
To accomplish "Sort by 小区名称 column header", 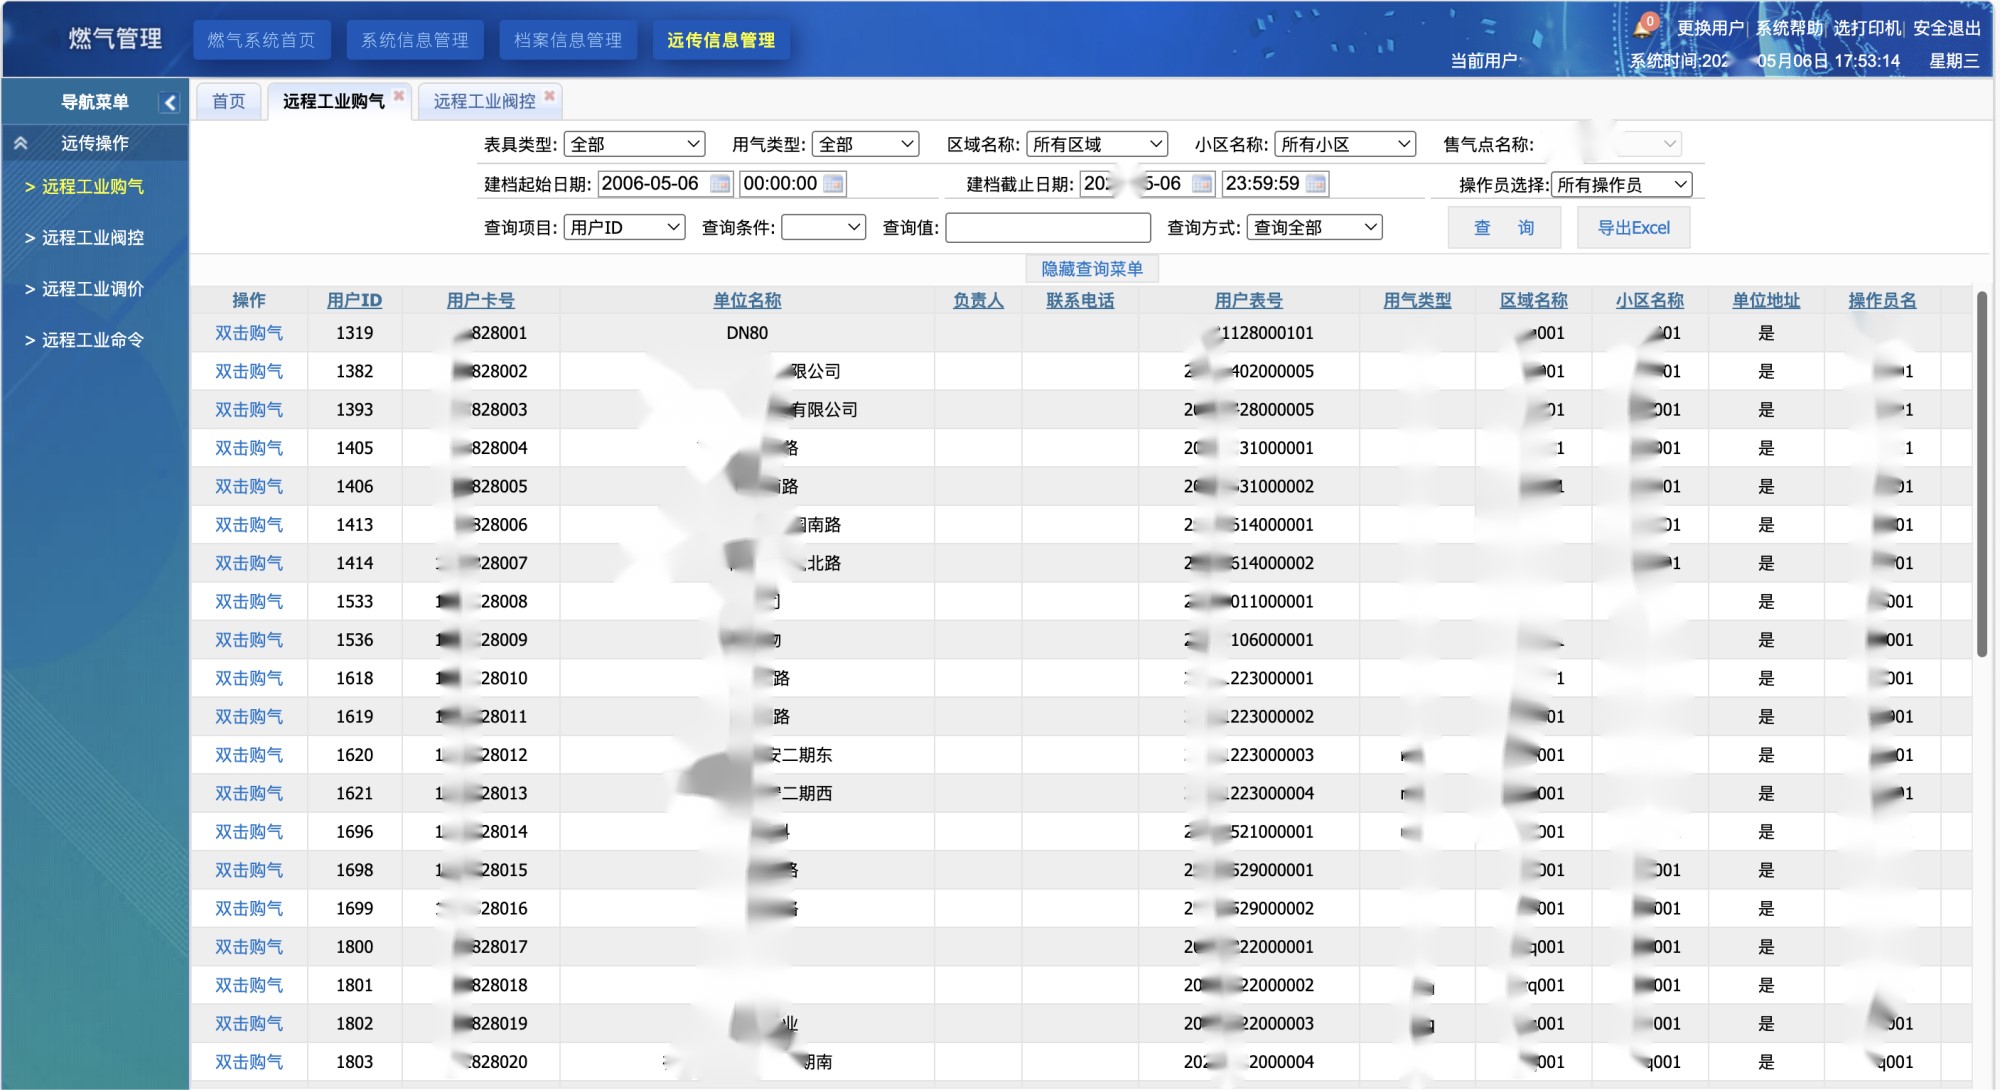I will pos(1650,300).
